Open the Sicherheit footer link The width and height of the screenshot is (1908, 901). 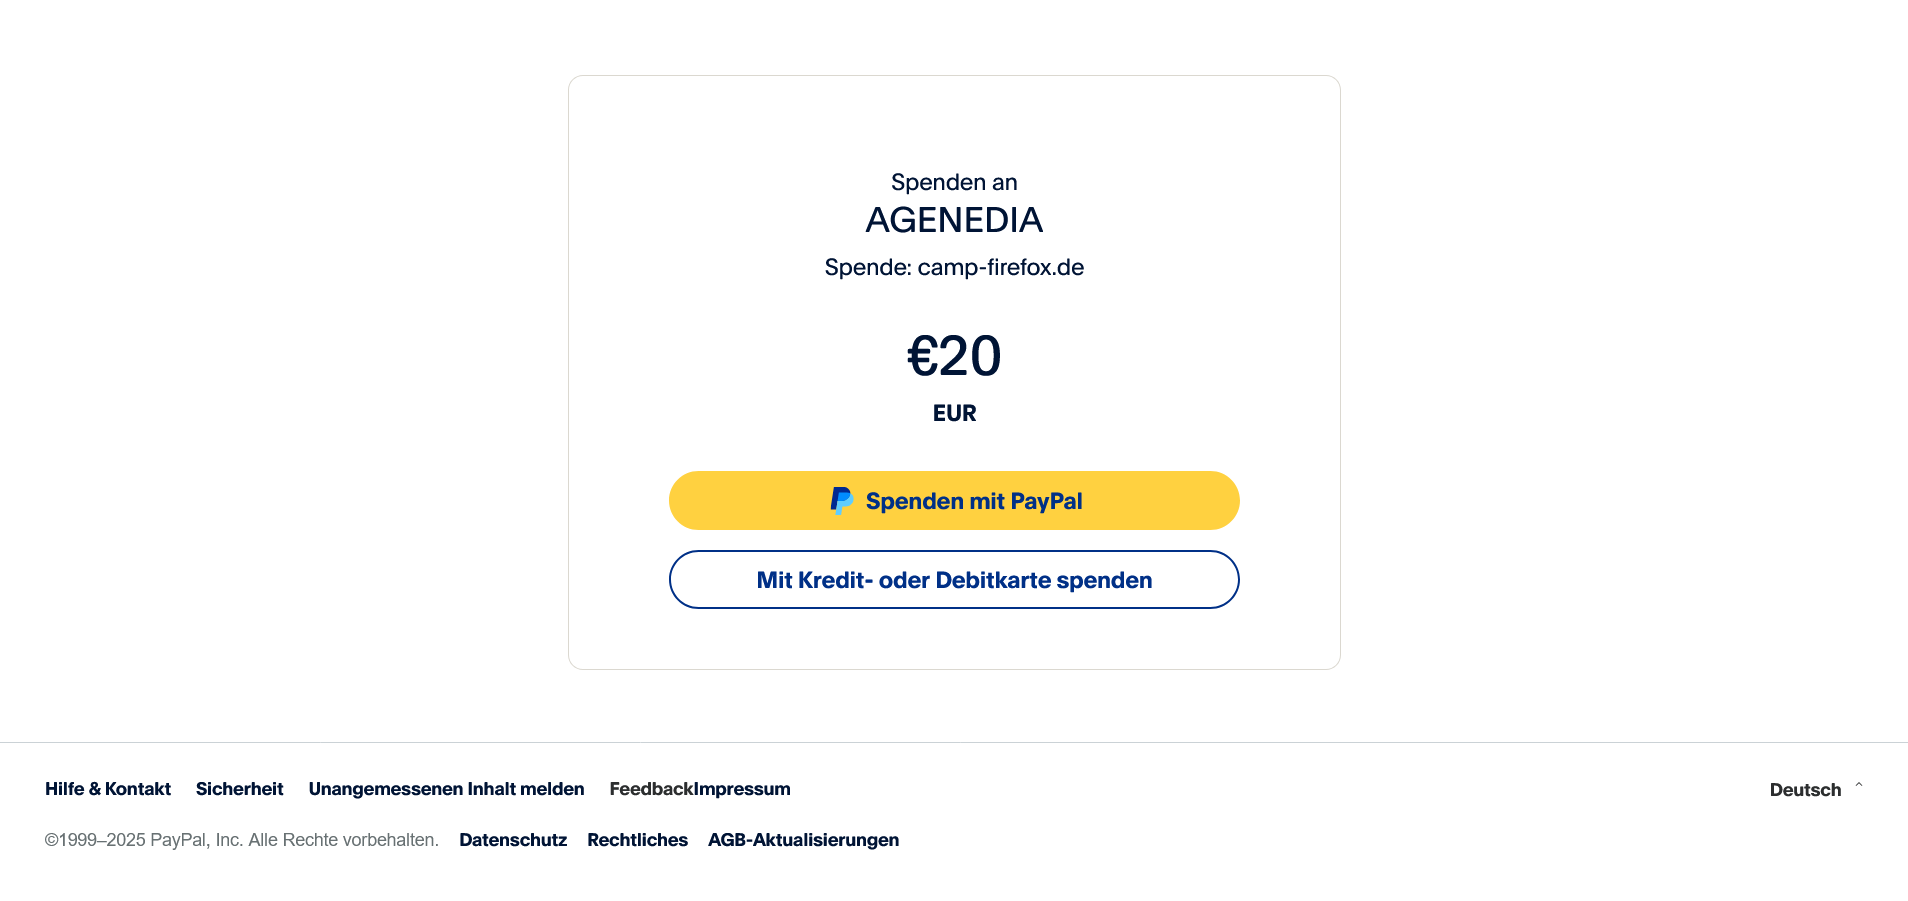240,789
